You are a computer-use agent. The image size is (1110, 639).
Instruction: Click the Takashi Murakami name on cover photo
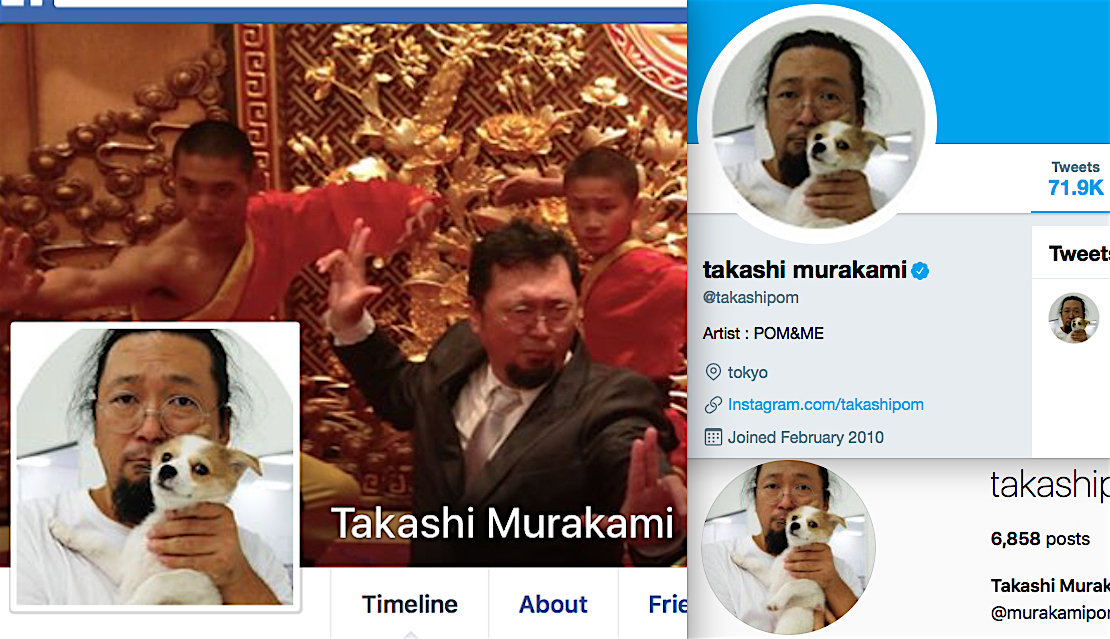(x=502, y=523)
